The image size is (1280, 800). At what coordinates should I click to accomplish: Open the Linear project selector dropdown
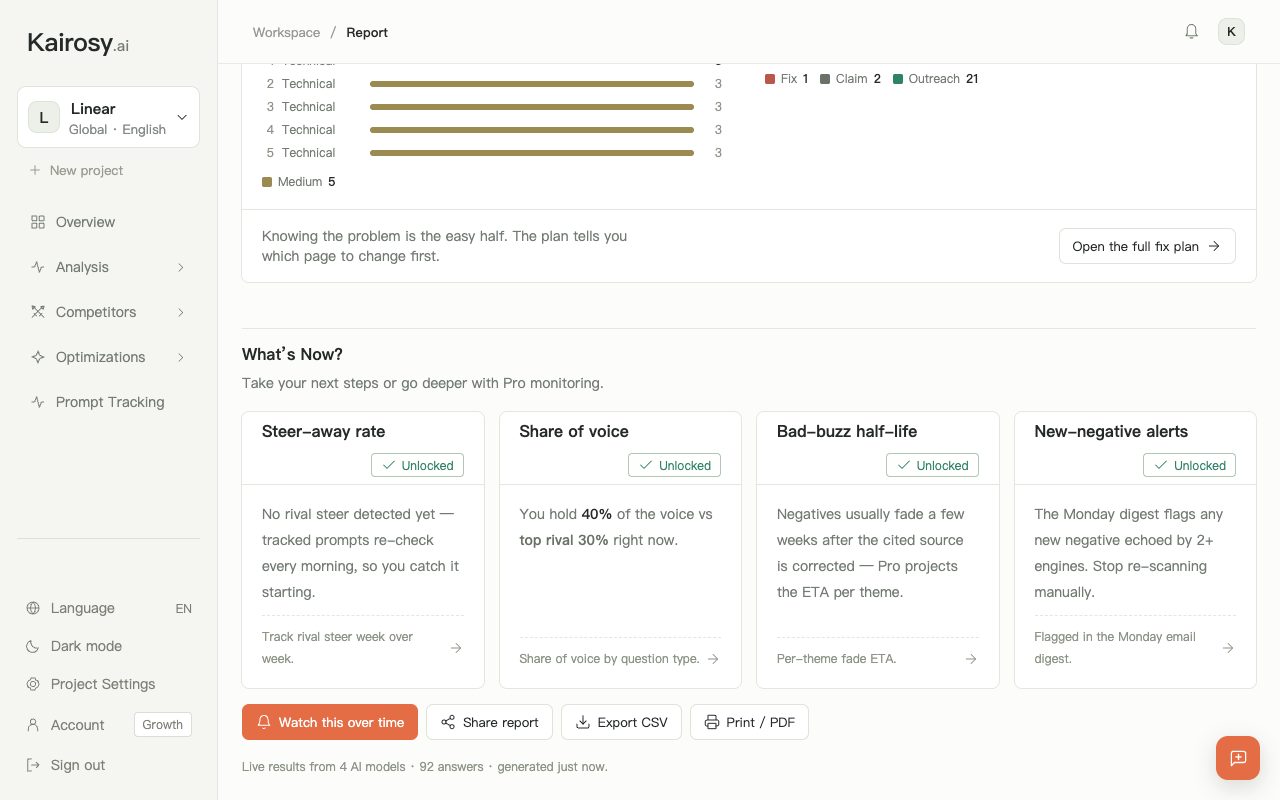pos(108,117)
